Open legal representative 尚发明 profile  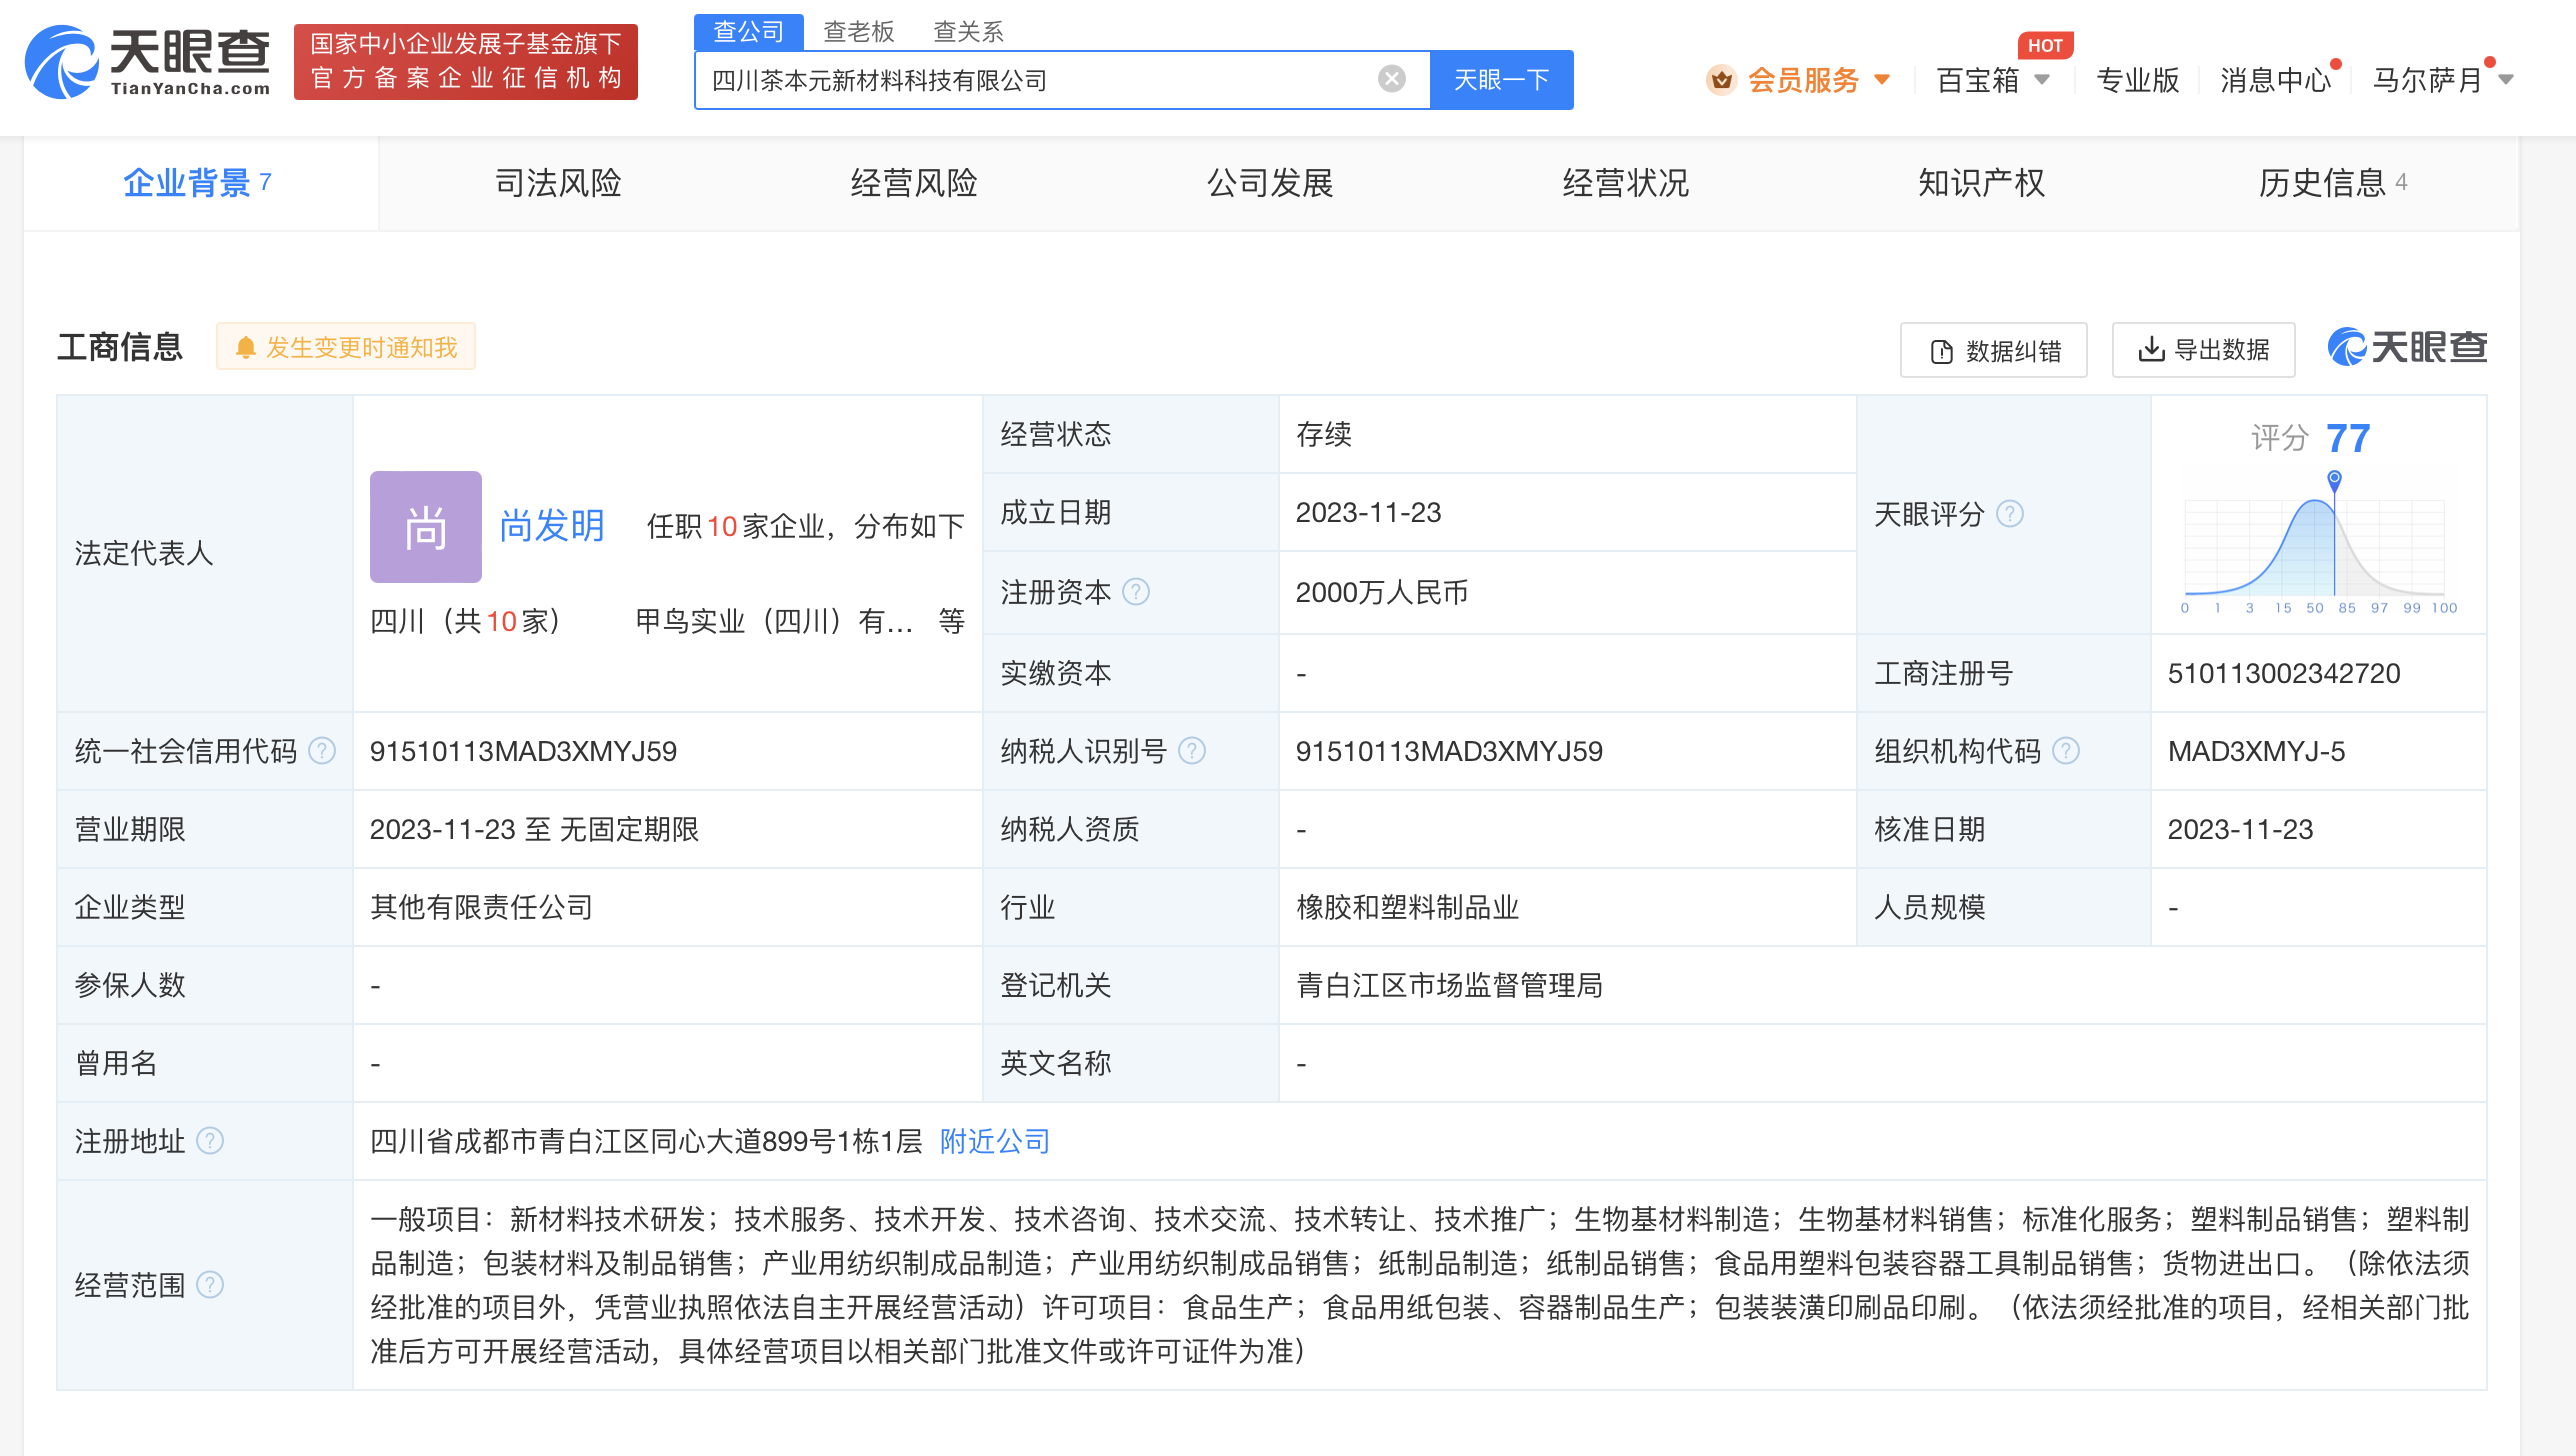pos(552,525)
